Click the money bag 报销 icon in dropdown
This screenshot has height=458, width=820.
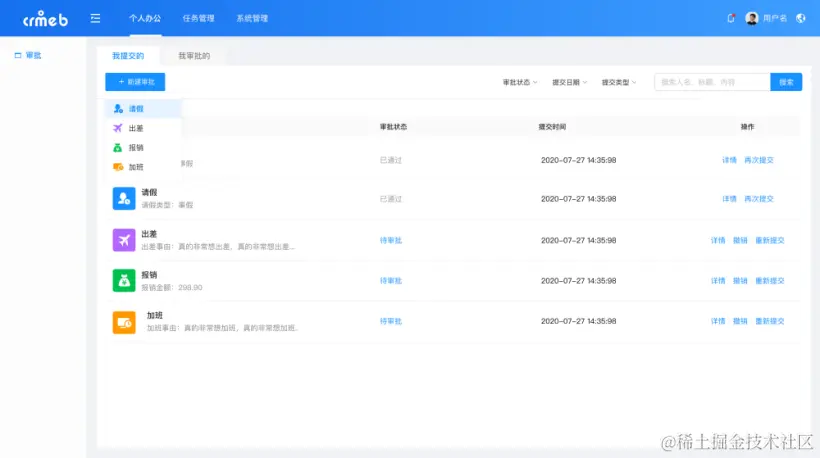pos(118,147)
